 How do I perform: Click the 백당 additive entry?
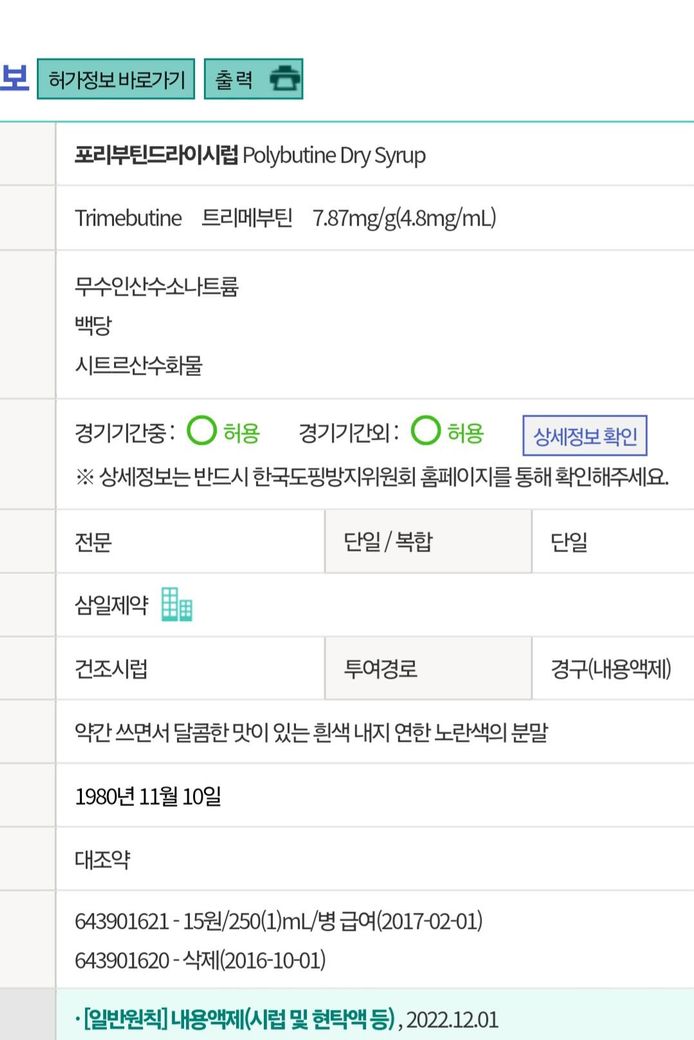(93, 326)
